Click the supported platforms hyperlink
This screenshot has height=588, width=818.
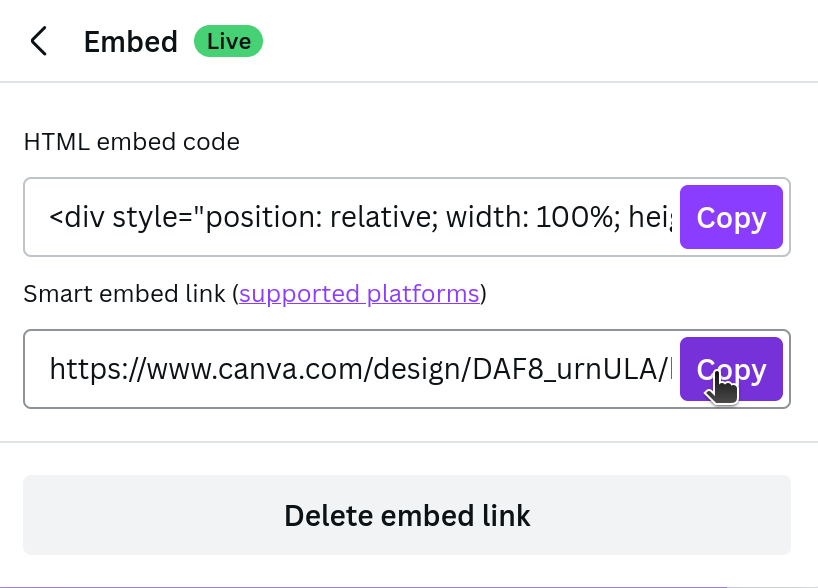pos(358,293)
